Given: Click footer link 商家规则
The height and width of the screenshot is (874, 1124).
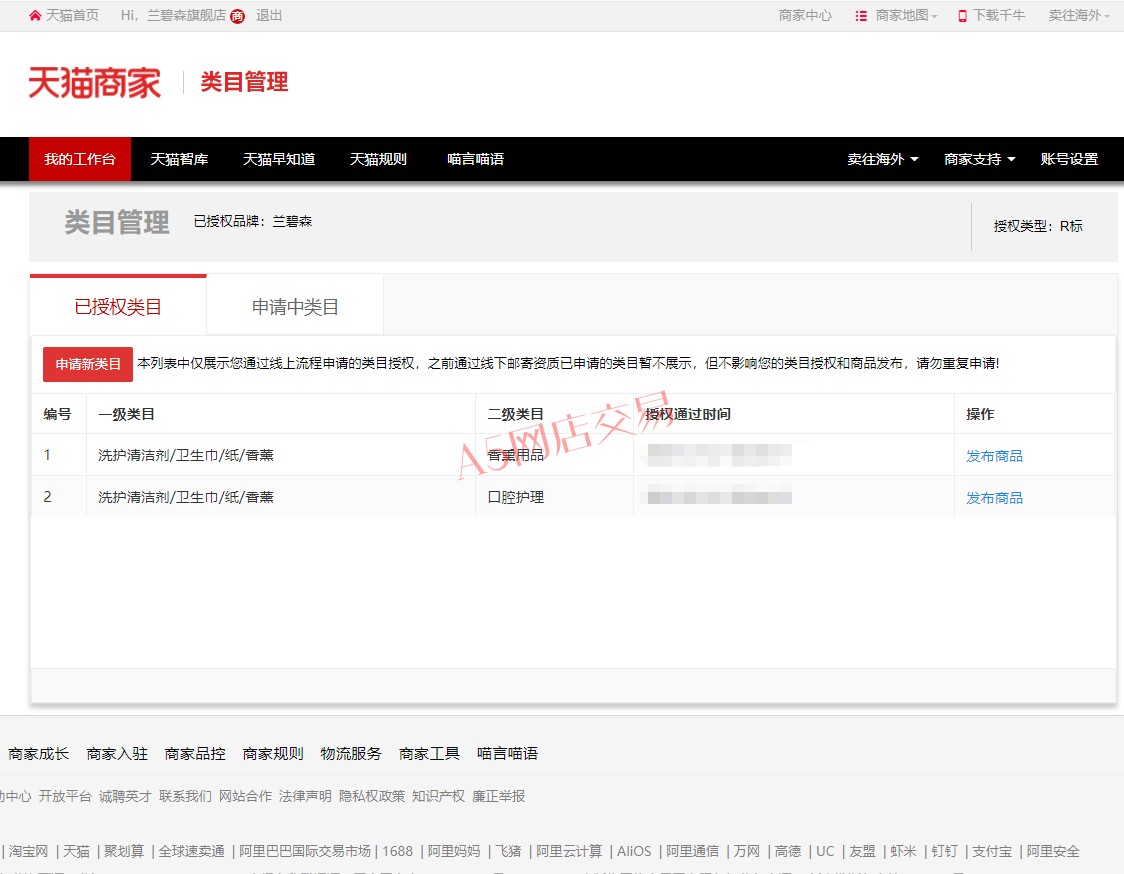Looking at the screenshot, I should tap(273, 754).
